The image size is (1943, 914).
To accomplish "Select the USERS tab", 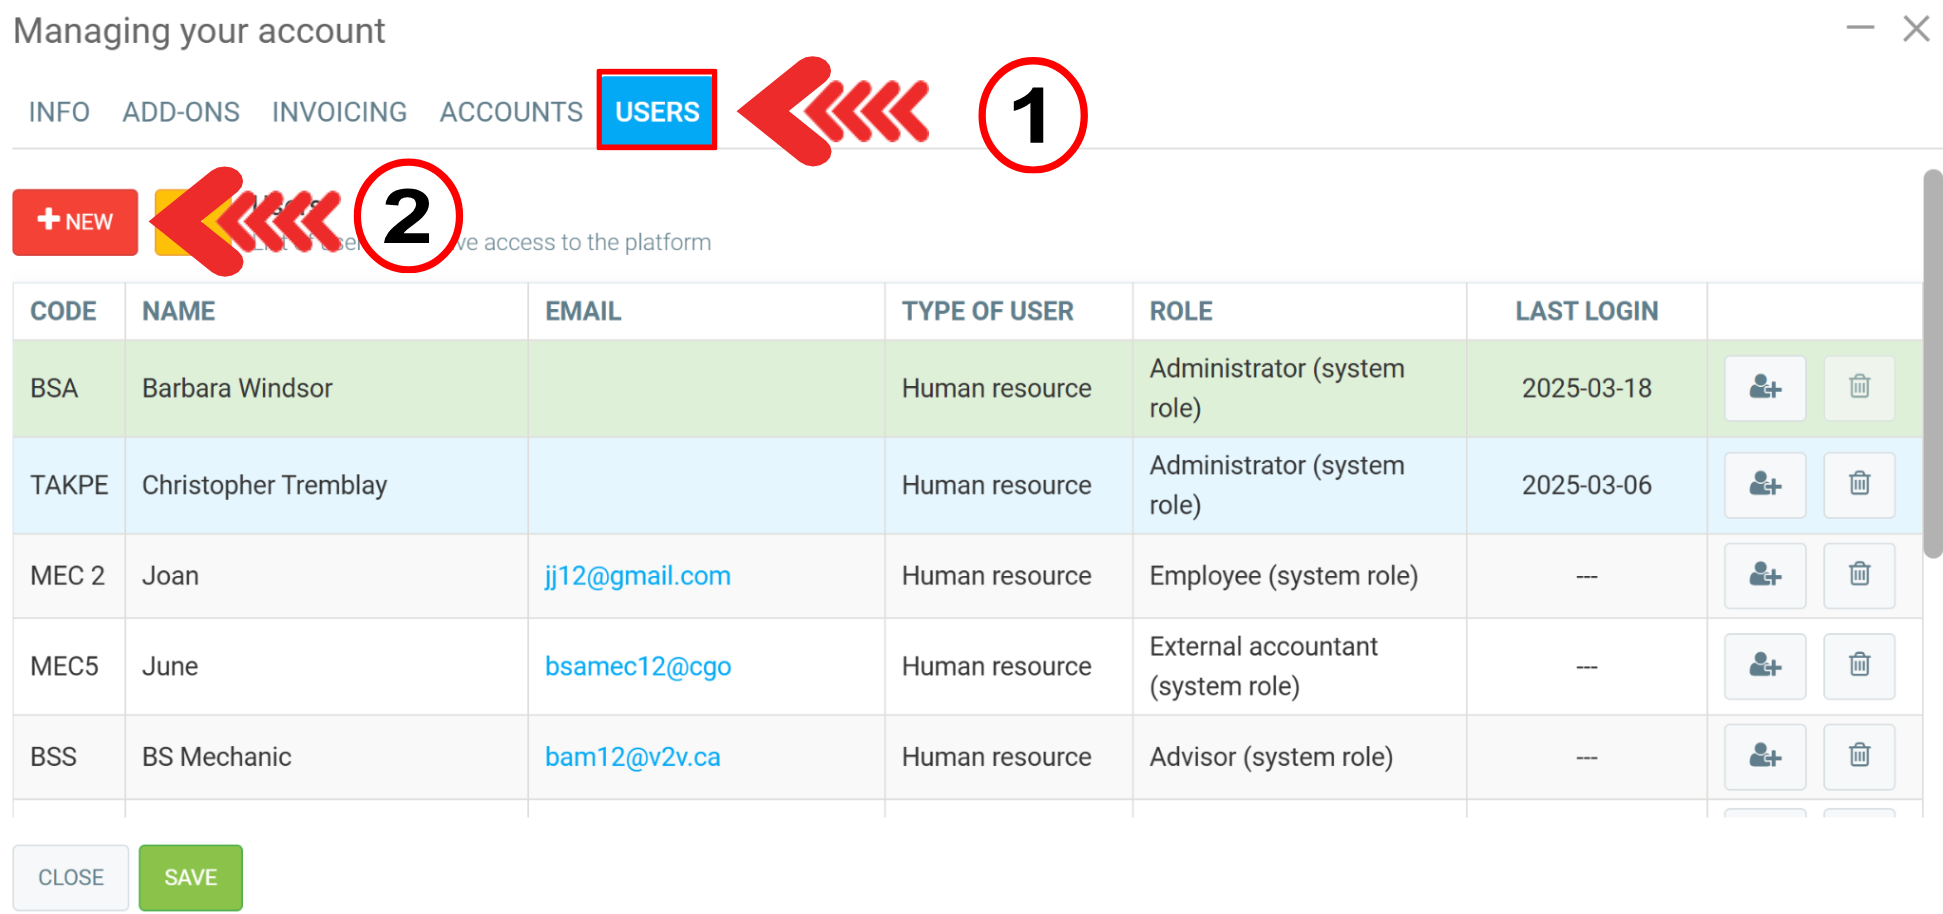I will pos(657,111).
